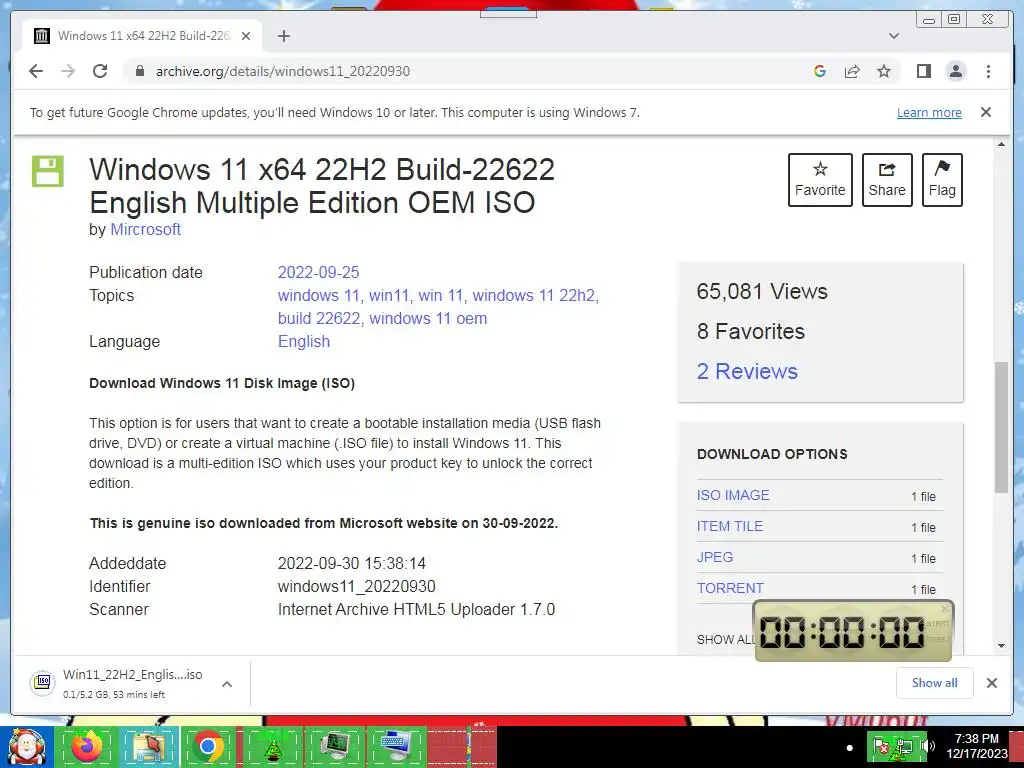The image size is (1024, 768).
Task: Open the Christmas tree taskbar icon
Action: point(272,747)
